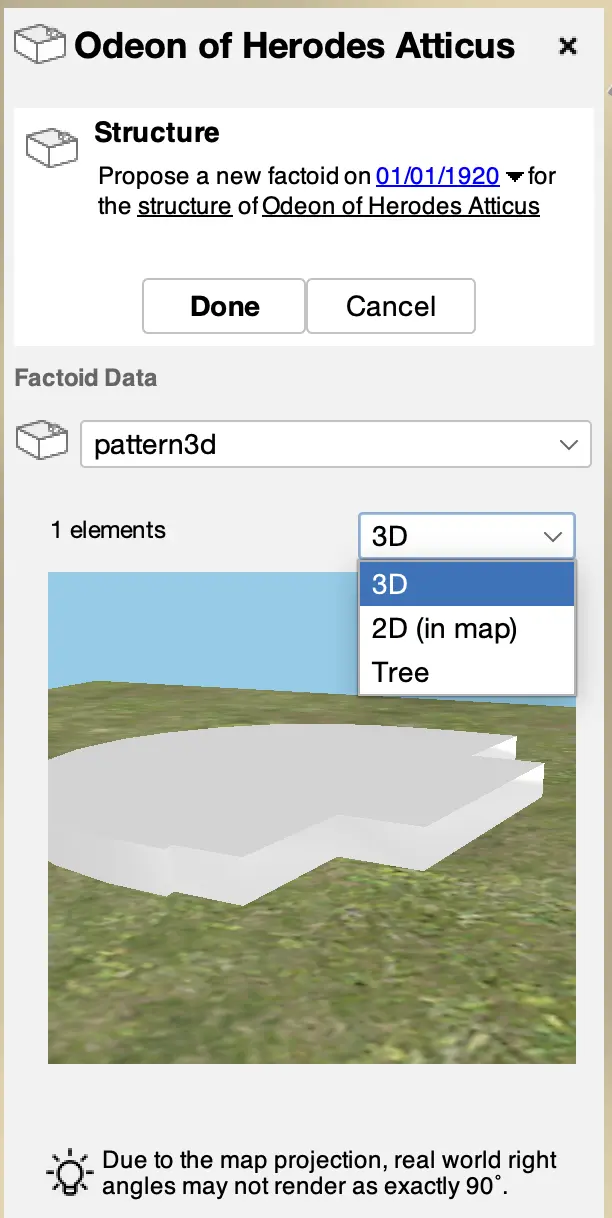Click the structure icon beside the panel title
This screenshot has height=1218, width=612.
click(x=41, y=45)
